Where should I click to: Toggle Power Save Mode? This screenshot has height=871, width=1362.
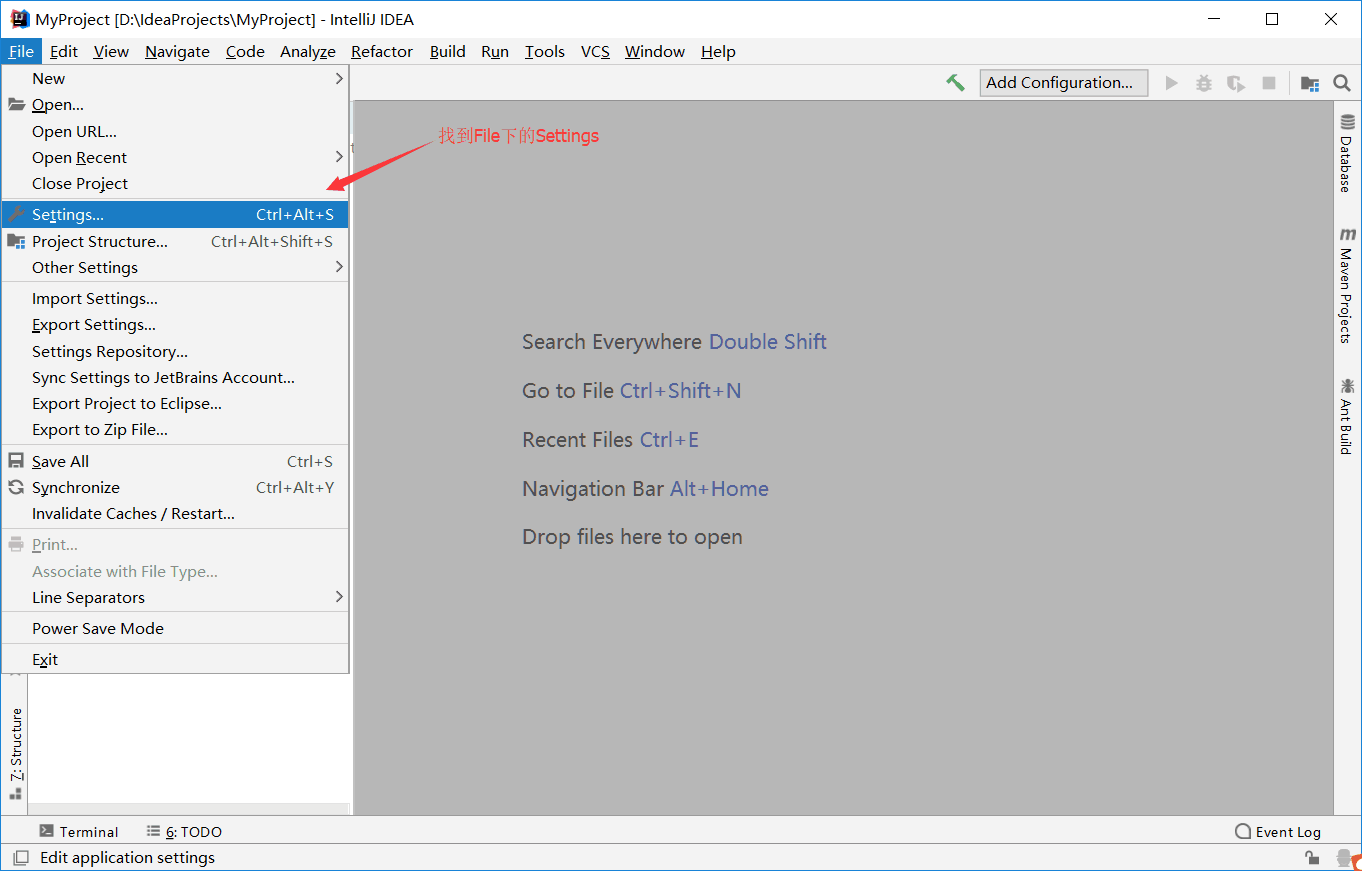tap(175, 629)
